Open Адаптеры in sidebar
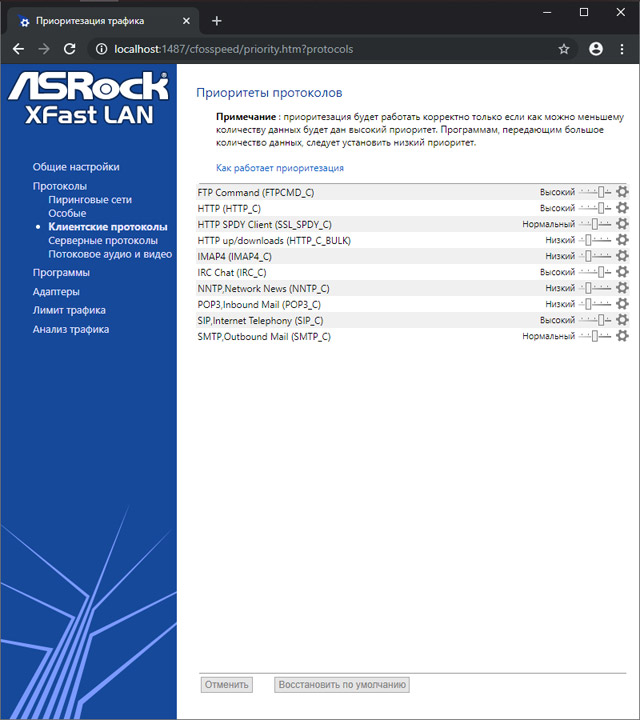640x720 pixels. click(x=56, y=292)
